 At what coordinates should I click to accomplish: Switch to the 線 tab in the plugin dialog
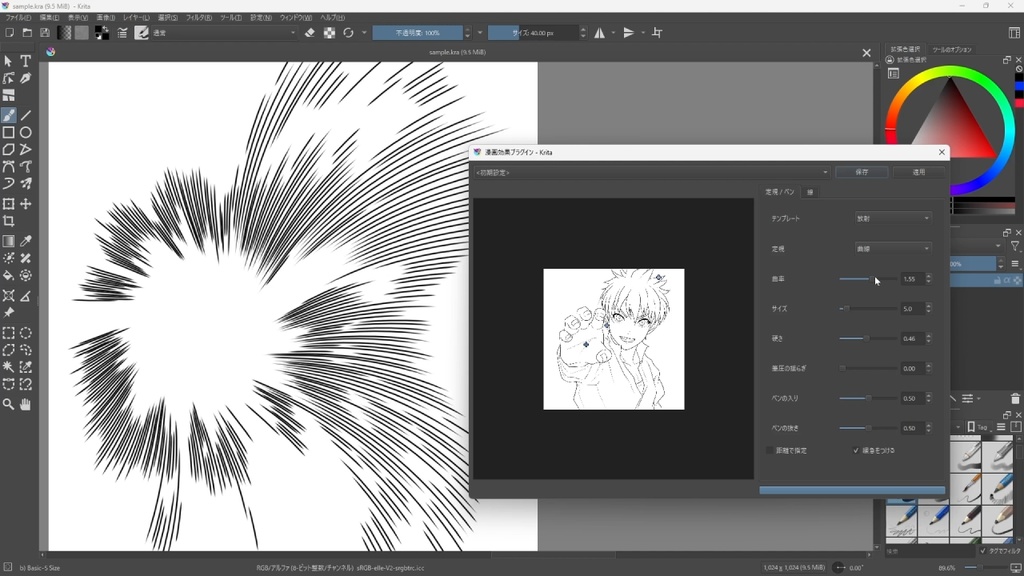pyautogui.click(x=810, y=191)
